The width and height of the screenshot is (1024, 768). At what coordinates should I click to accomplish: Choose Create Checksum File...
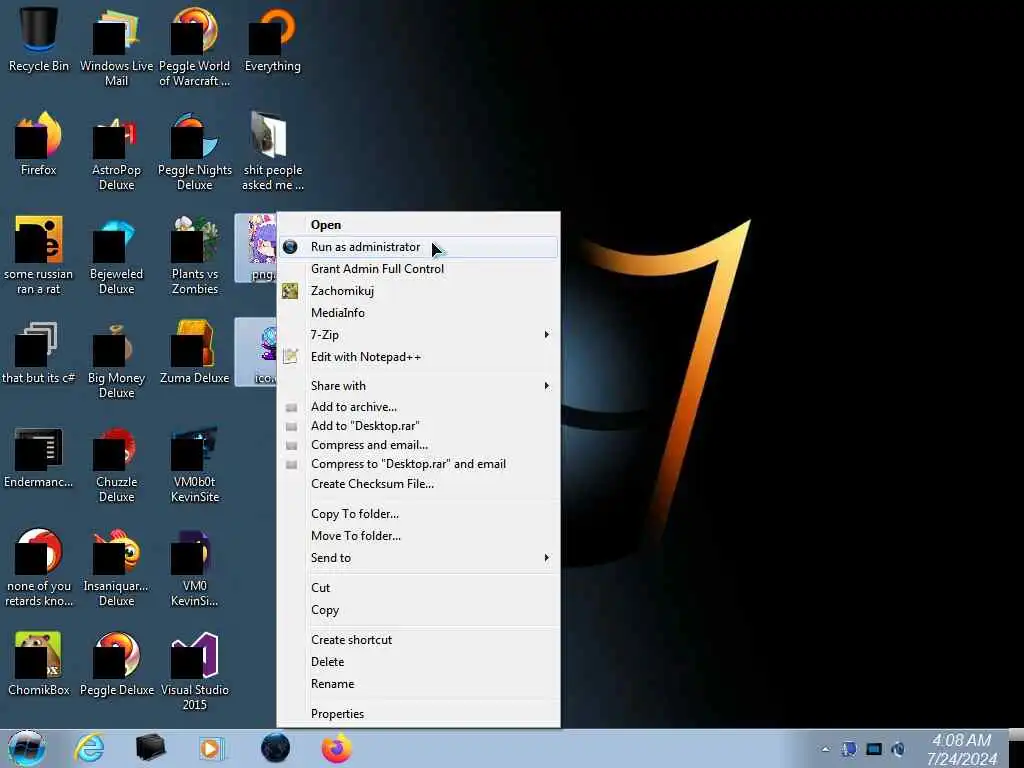point(418,484)
